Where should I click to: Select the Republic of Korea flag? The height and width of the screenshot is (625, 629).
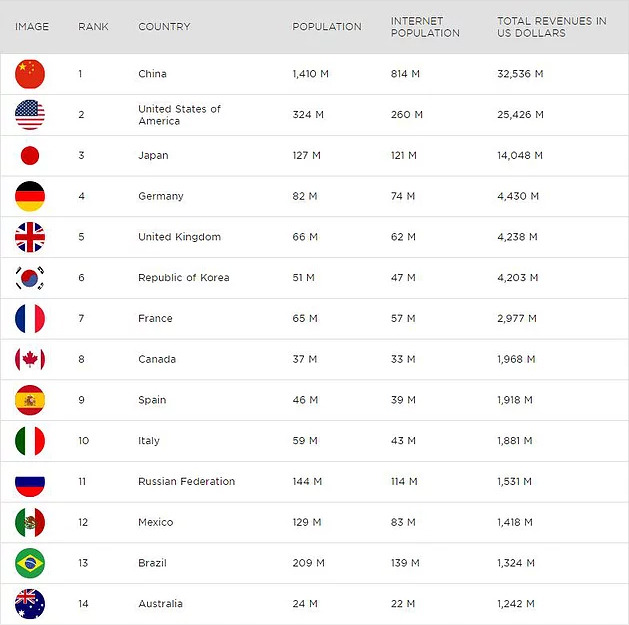30,278
